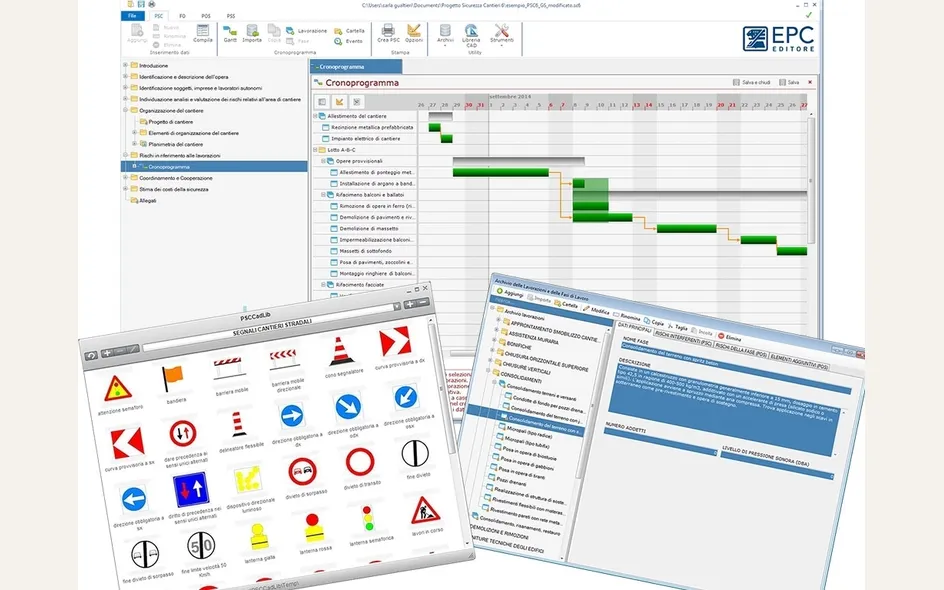This screenshot has height=590, width=944.
Task: Expand the Introduzione tree node
Action: click(125, 65)
